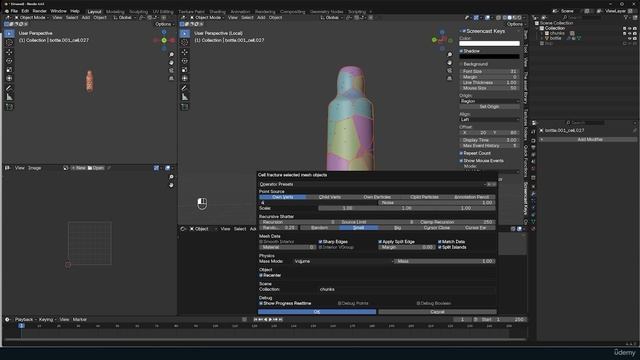Open the Edit menu
The image size is (640, 360).
pyautogui.click(x=25, y=11)
